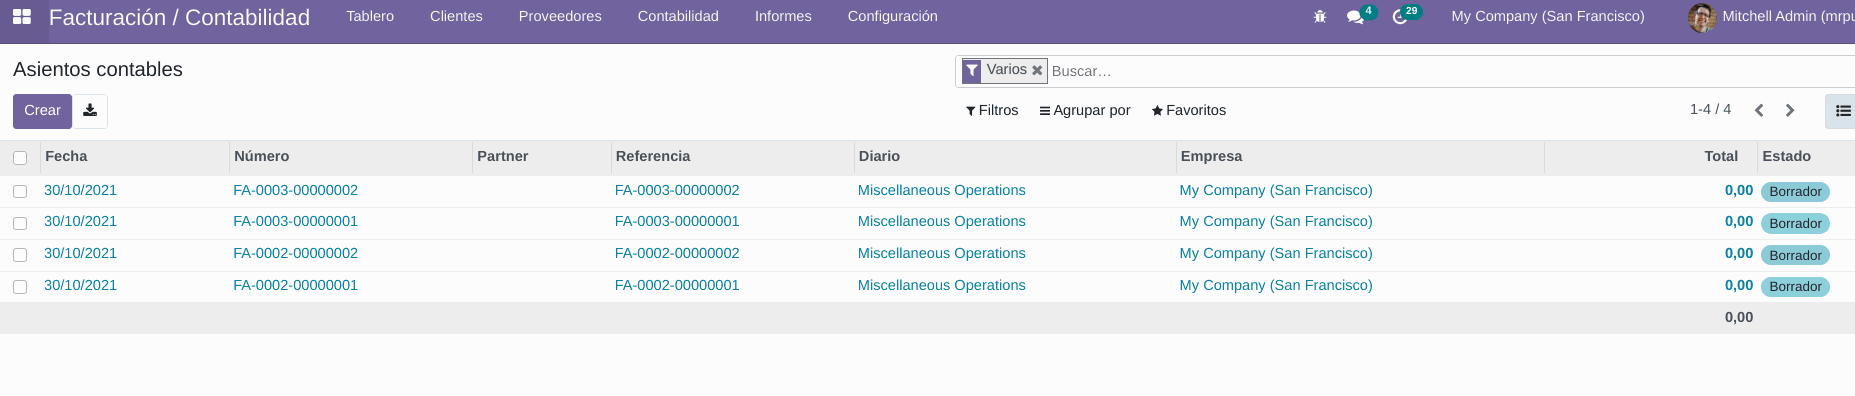This screenshot has height=396, width=1855.
Task: Select the checkbox for FA-0002-00000001
Action: (x=20, y=287)
